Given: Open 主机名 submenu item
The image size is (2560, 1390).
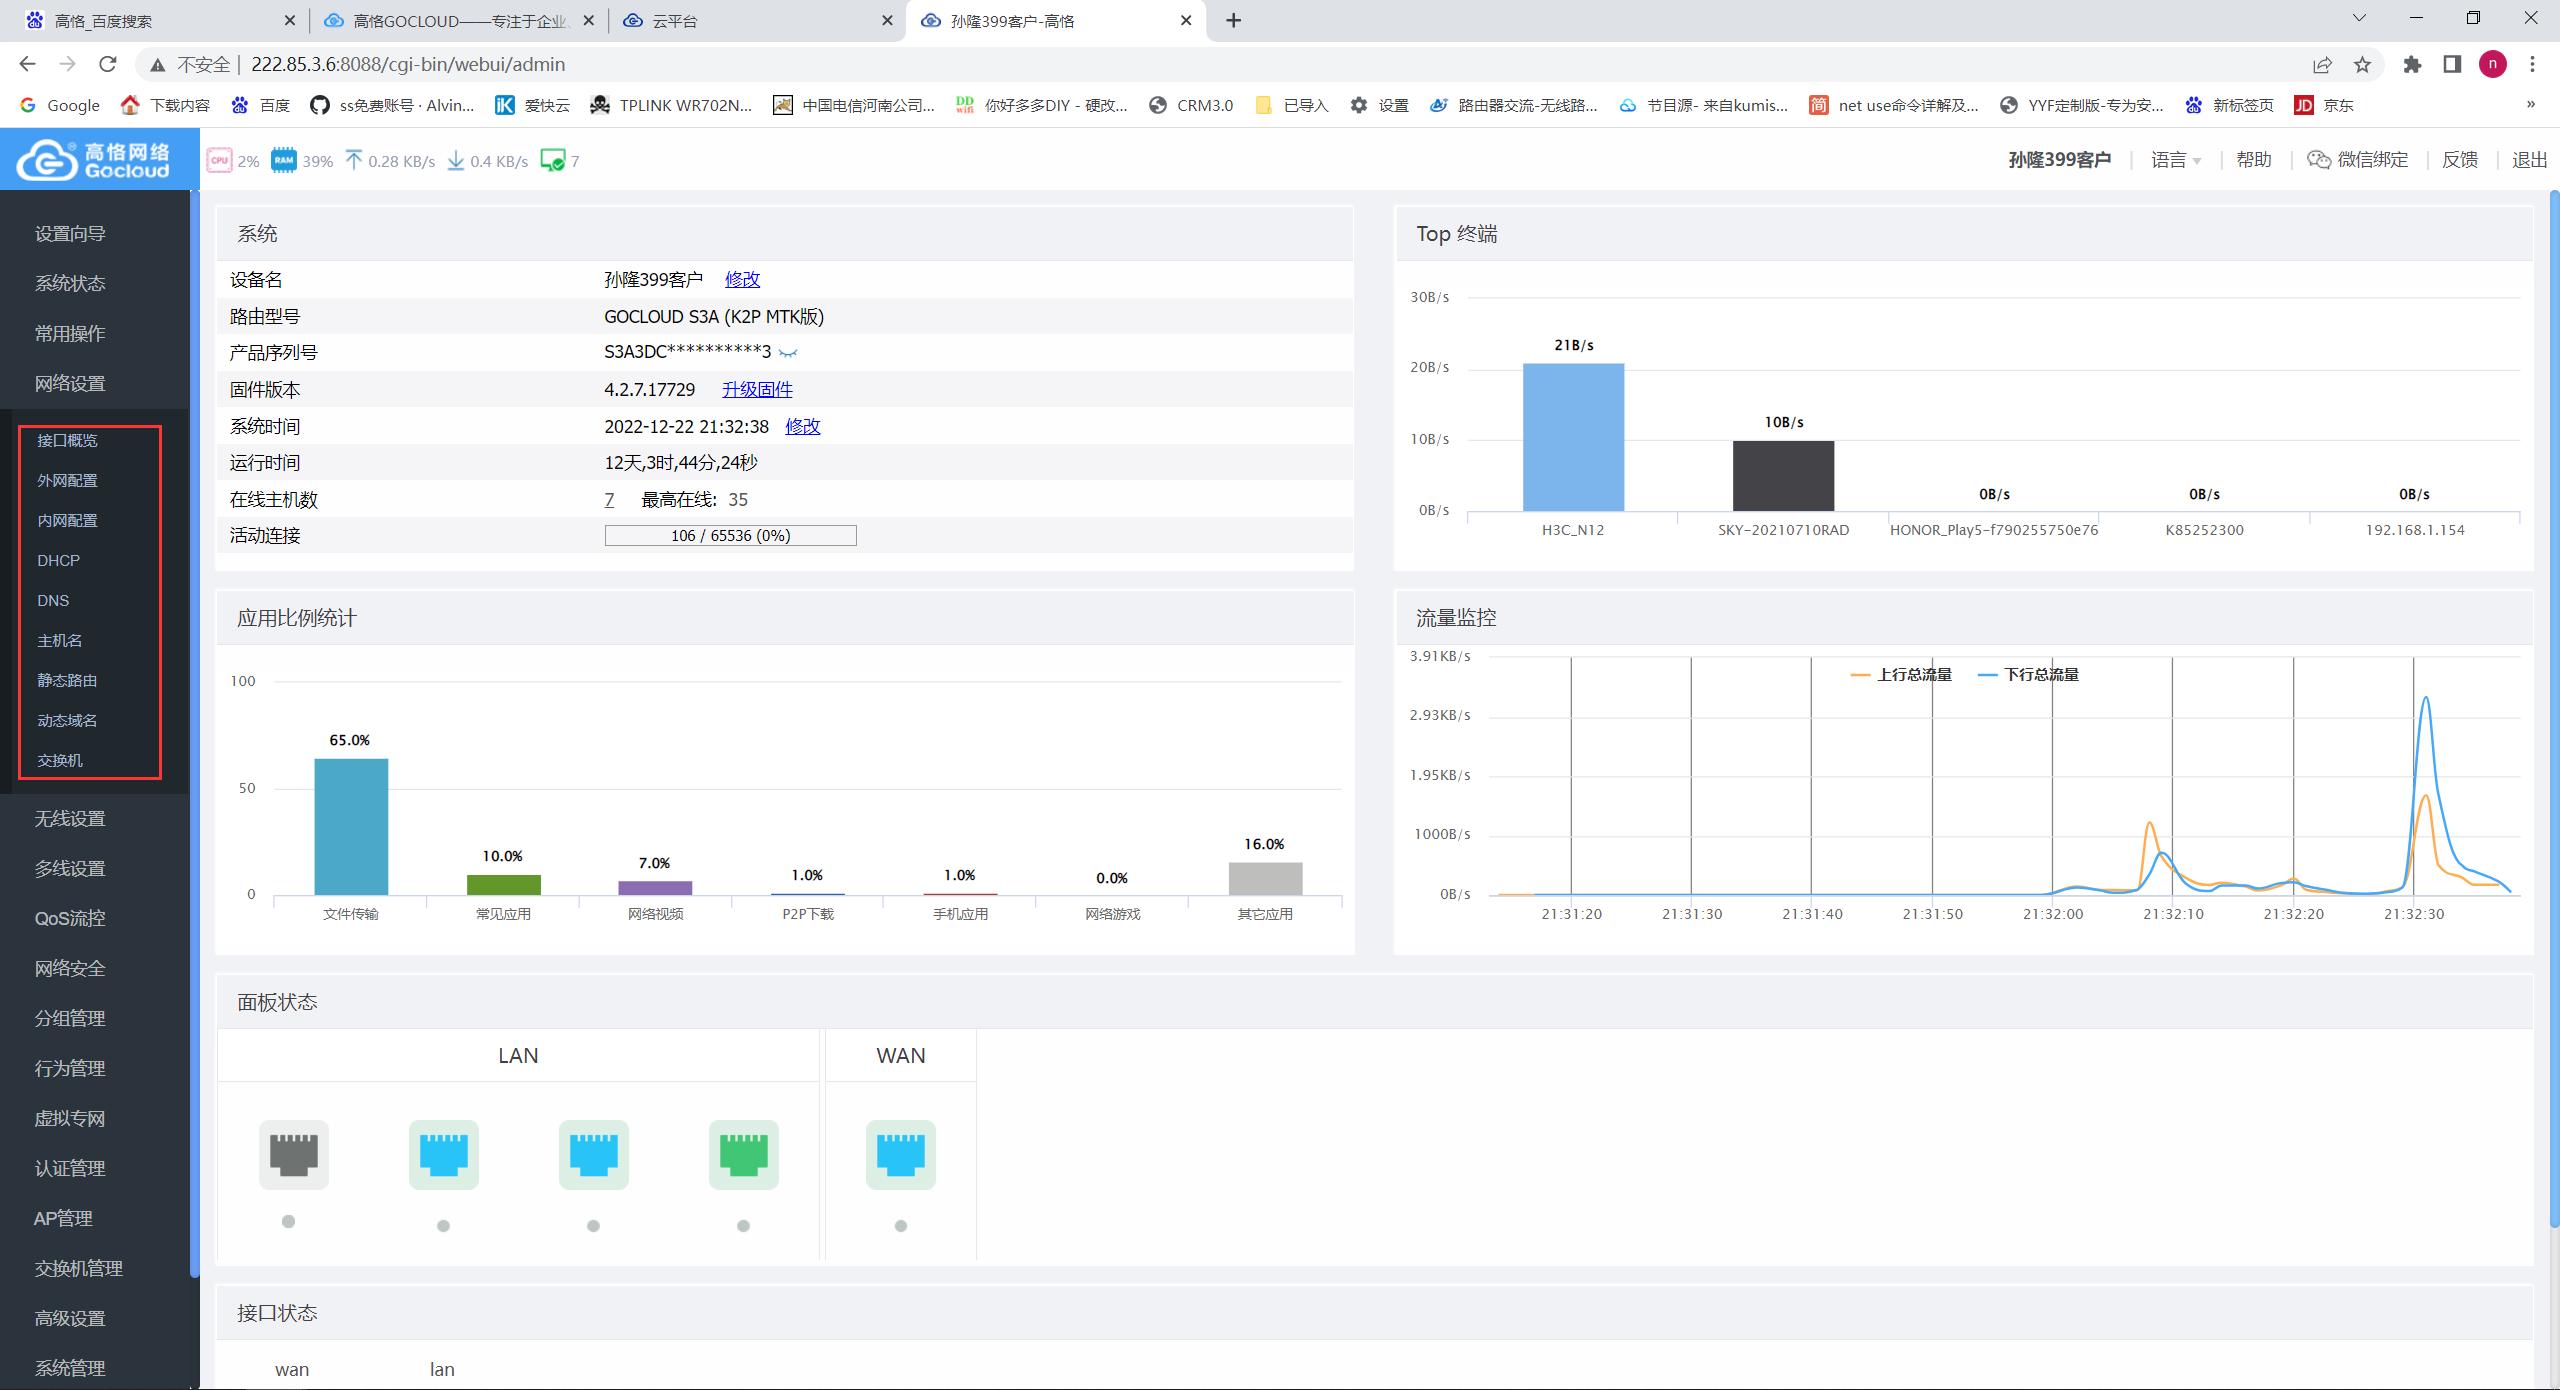Looking at the screenshot, I should pos(60,640).
